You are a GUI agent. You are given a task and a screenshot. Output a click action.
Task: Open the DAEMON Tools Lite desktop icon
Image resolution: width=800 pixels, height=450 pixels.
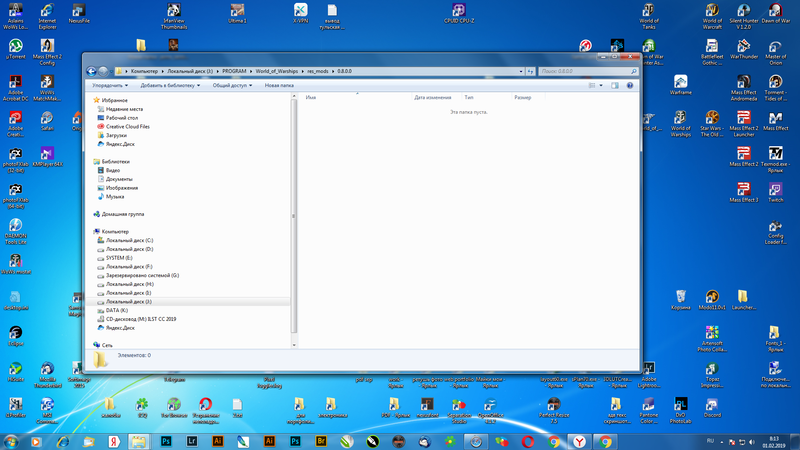coord(15,232)
